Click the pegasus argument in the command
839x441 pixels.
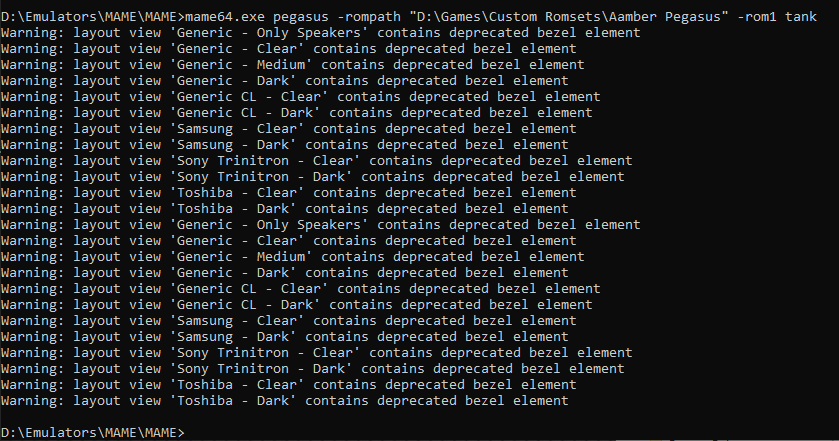tap(301, 17)
